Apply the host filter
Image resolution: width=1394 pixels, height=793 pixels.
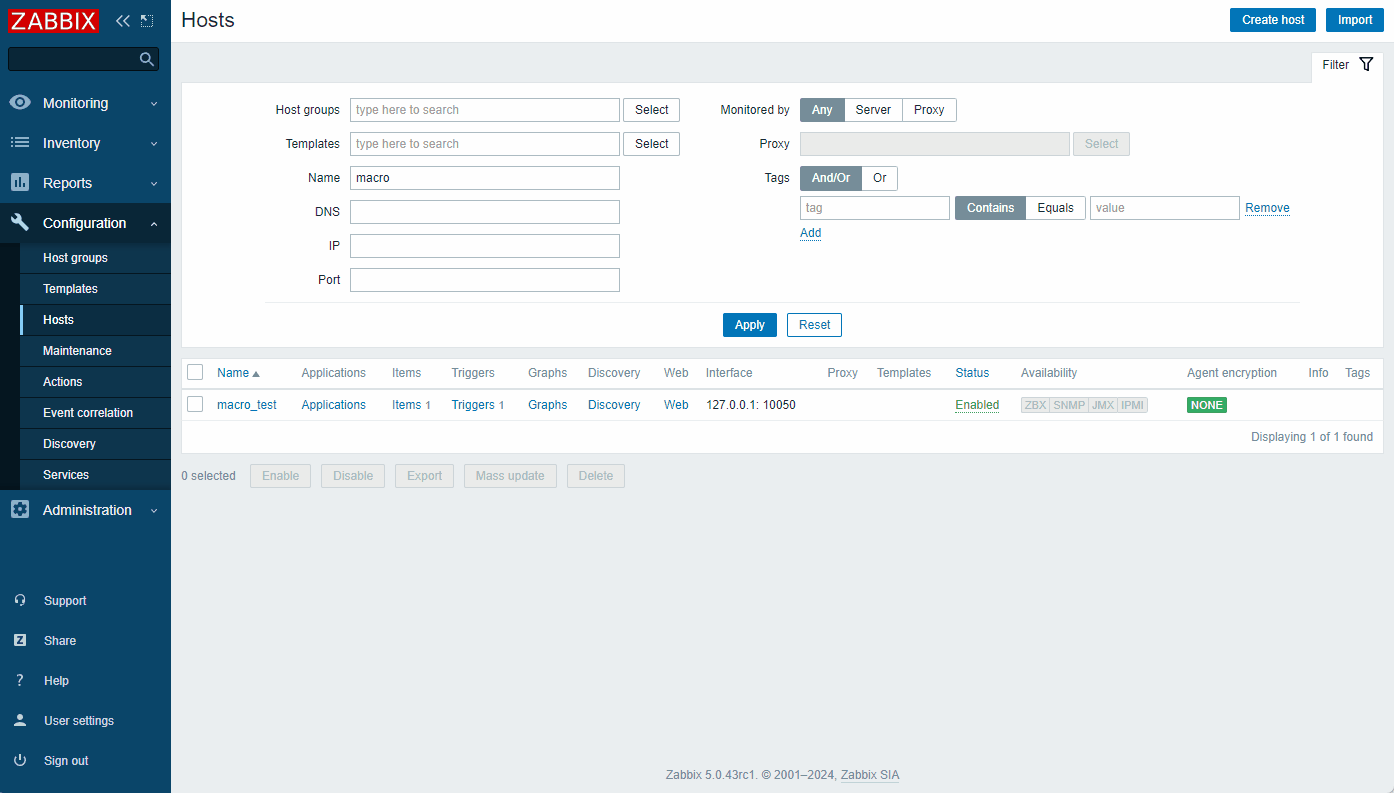click(x=750, y=325)
